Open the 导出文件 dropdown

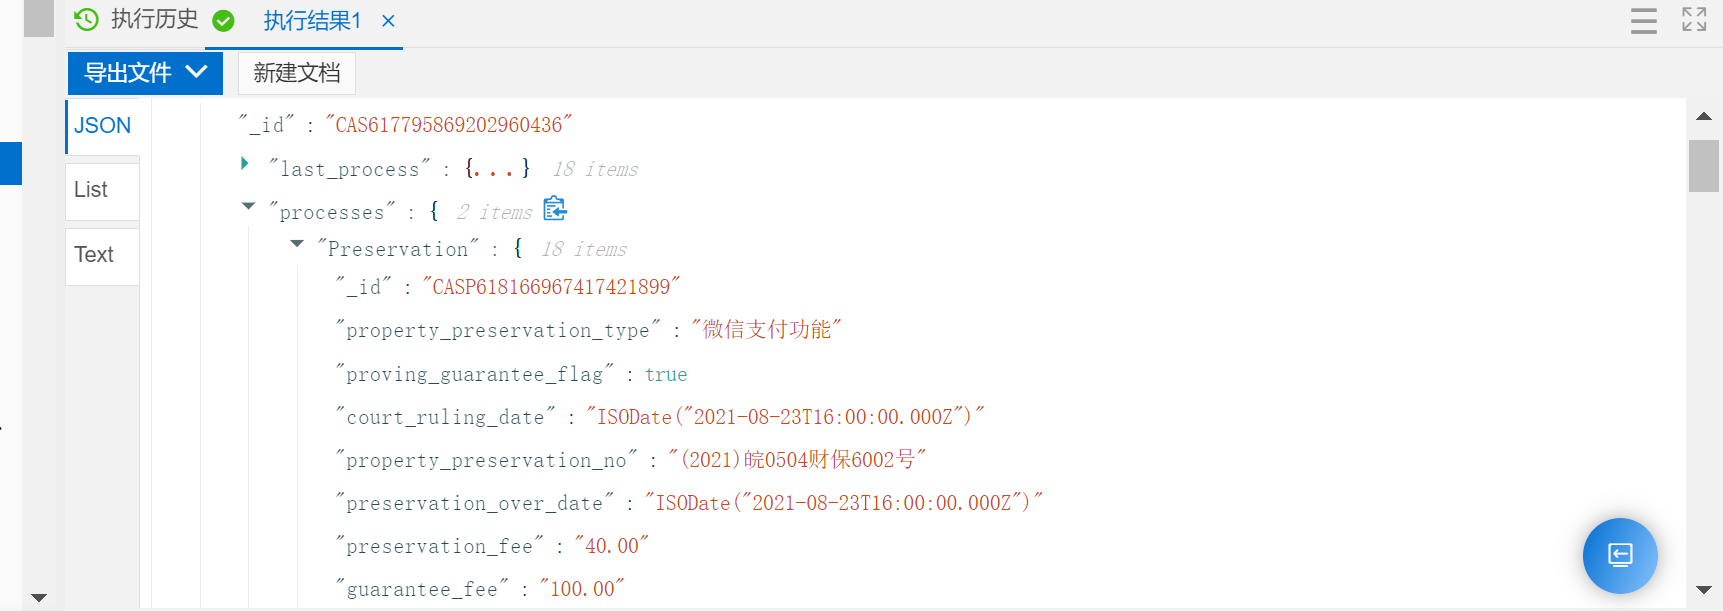[145, 73]
